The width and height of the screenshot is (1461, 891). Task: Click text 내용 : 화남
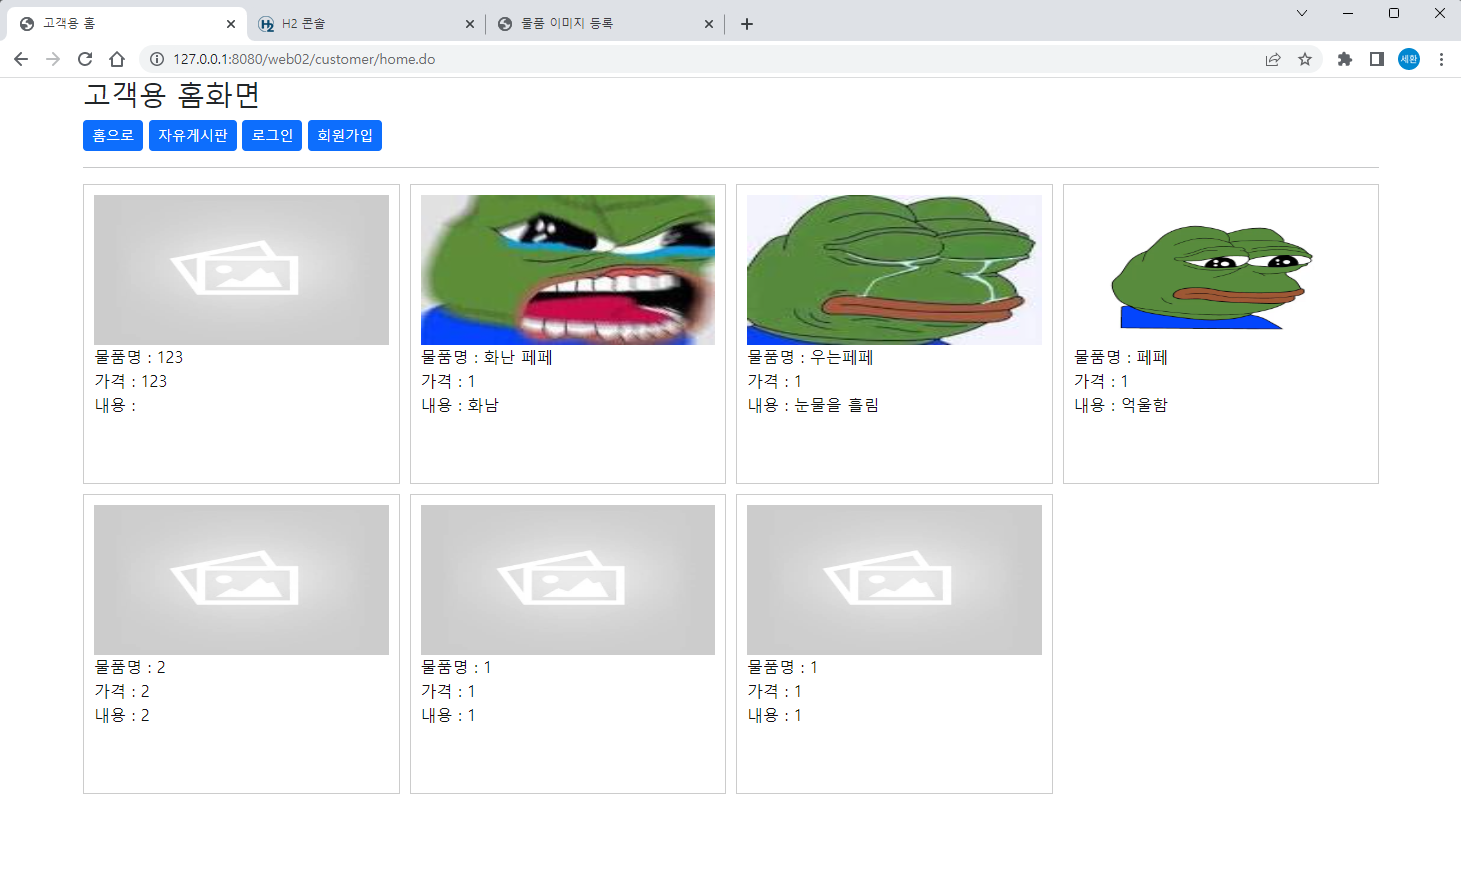coord(460,405)
